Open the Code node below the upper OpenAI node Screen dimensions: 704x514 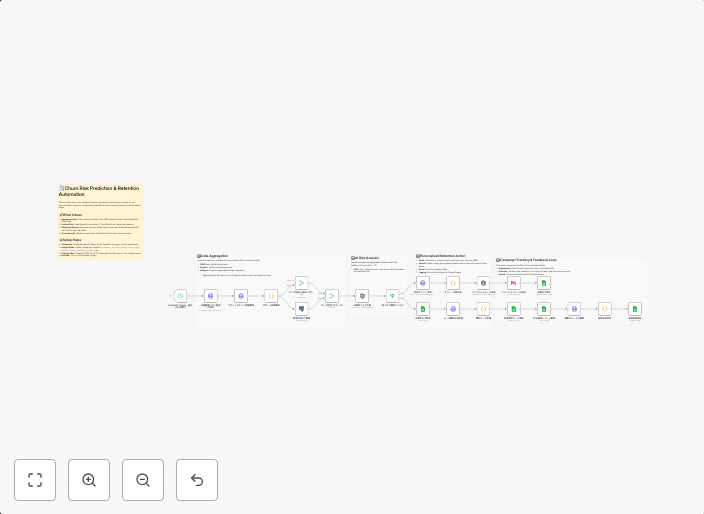click(484, 309)
